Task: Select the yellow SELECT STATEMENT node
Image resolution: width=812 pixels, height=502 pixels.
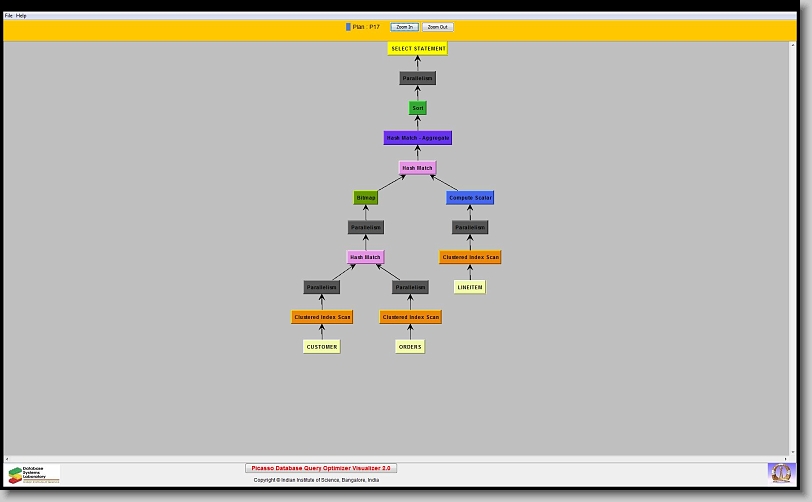Action: coord(417,48)
